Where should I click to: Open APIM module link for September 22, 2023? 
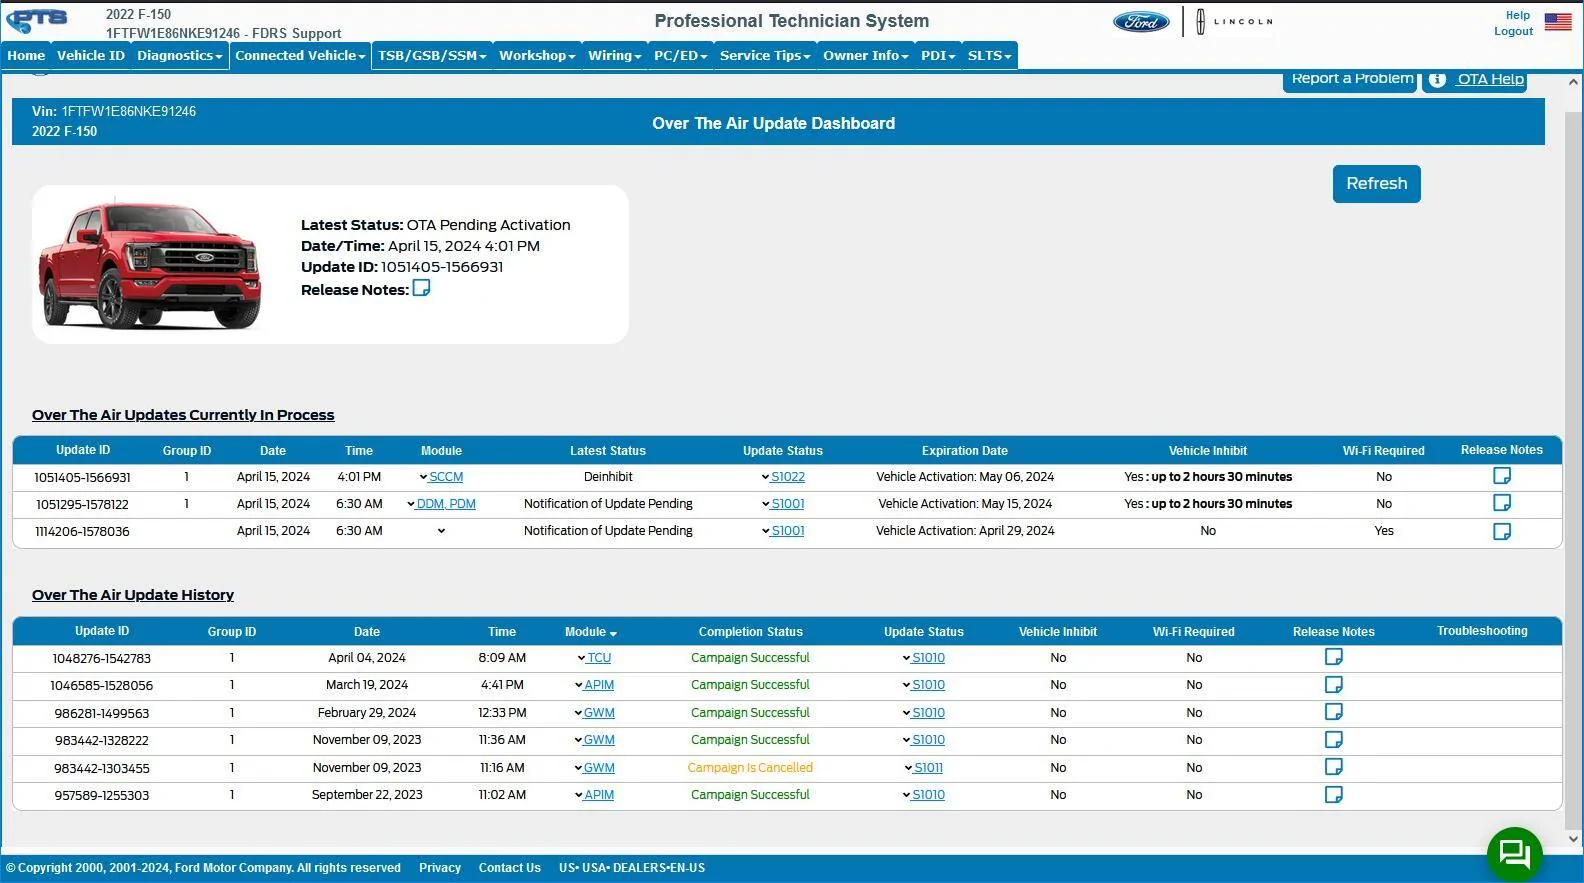tap(599, 795)
